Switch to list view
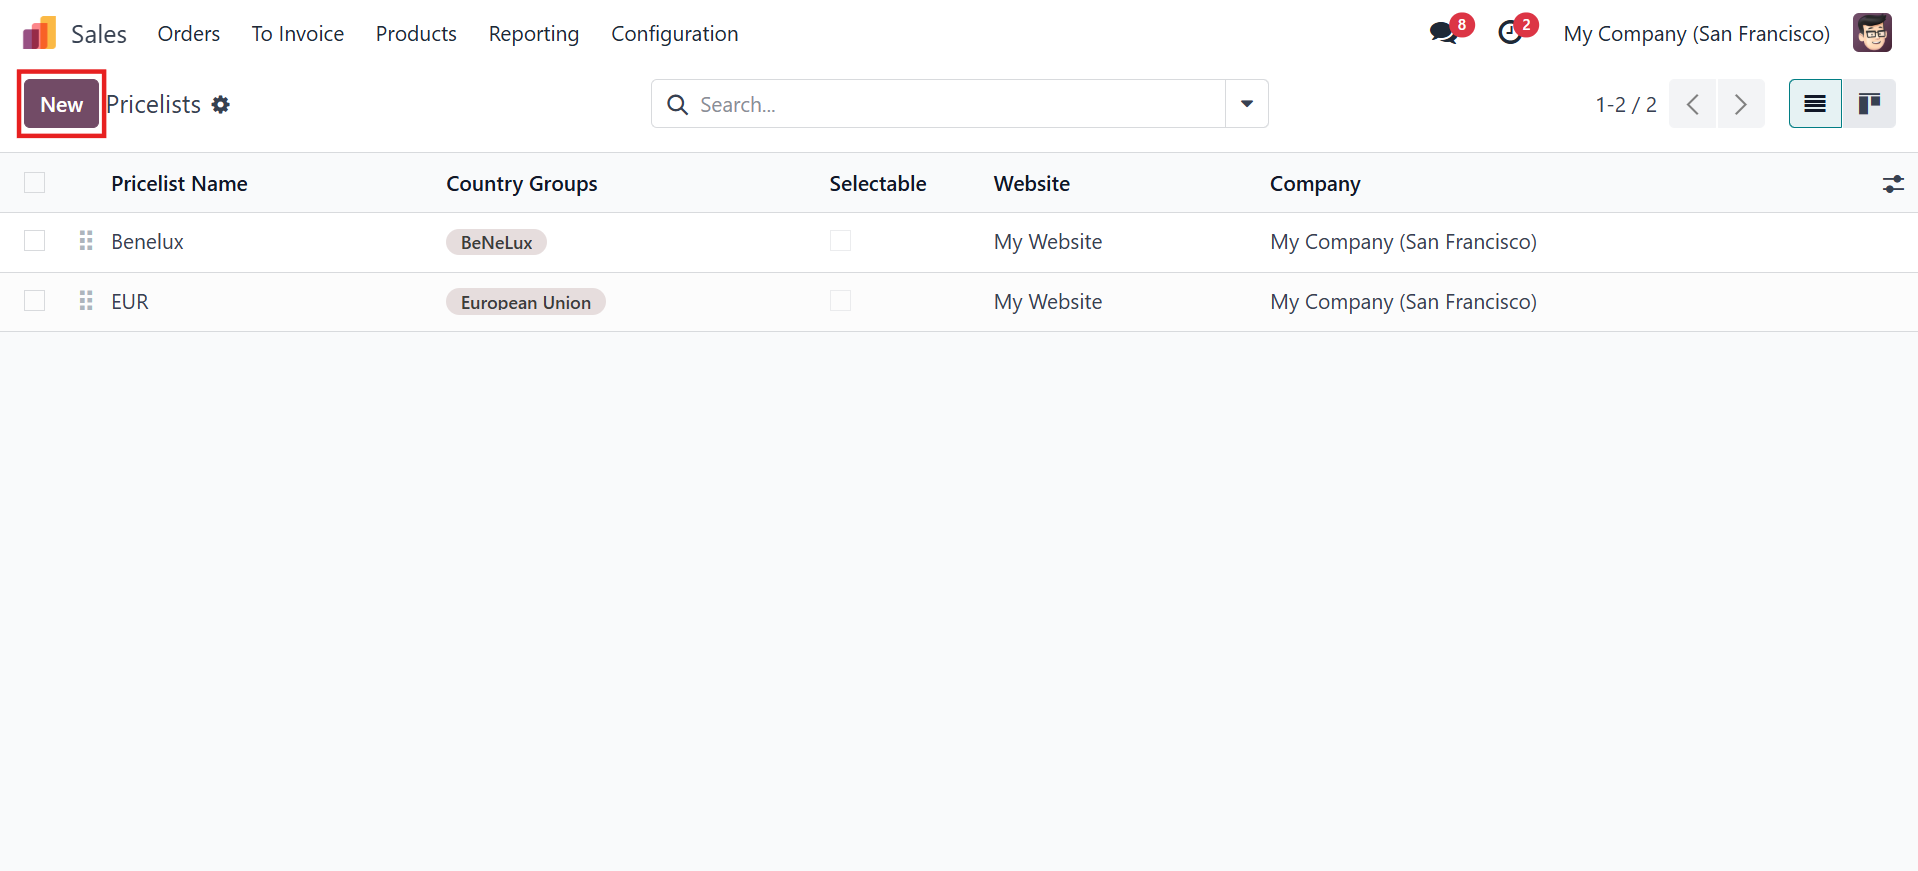1918x871 pixels. 1815,104
